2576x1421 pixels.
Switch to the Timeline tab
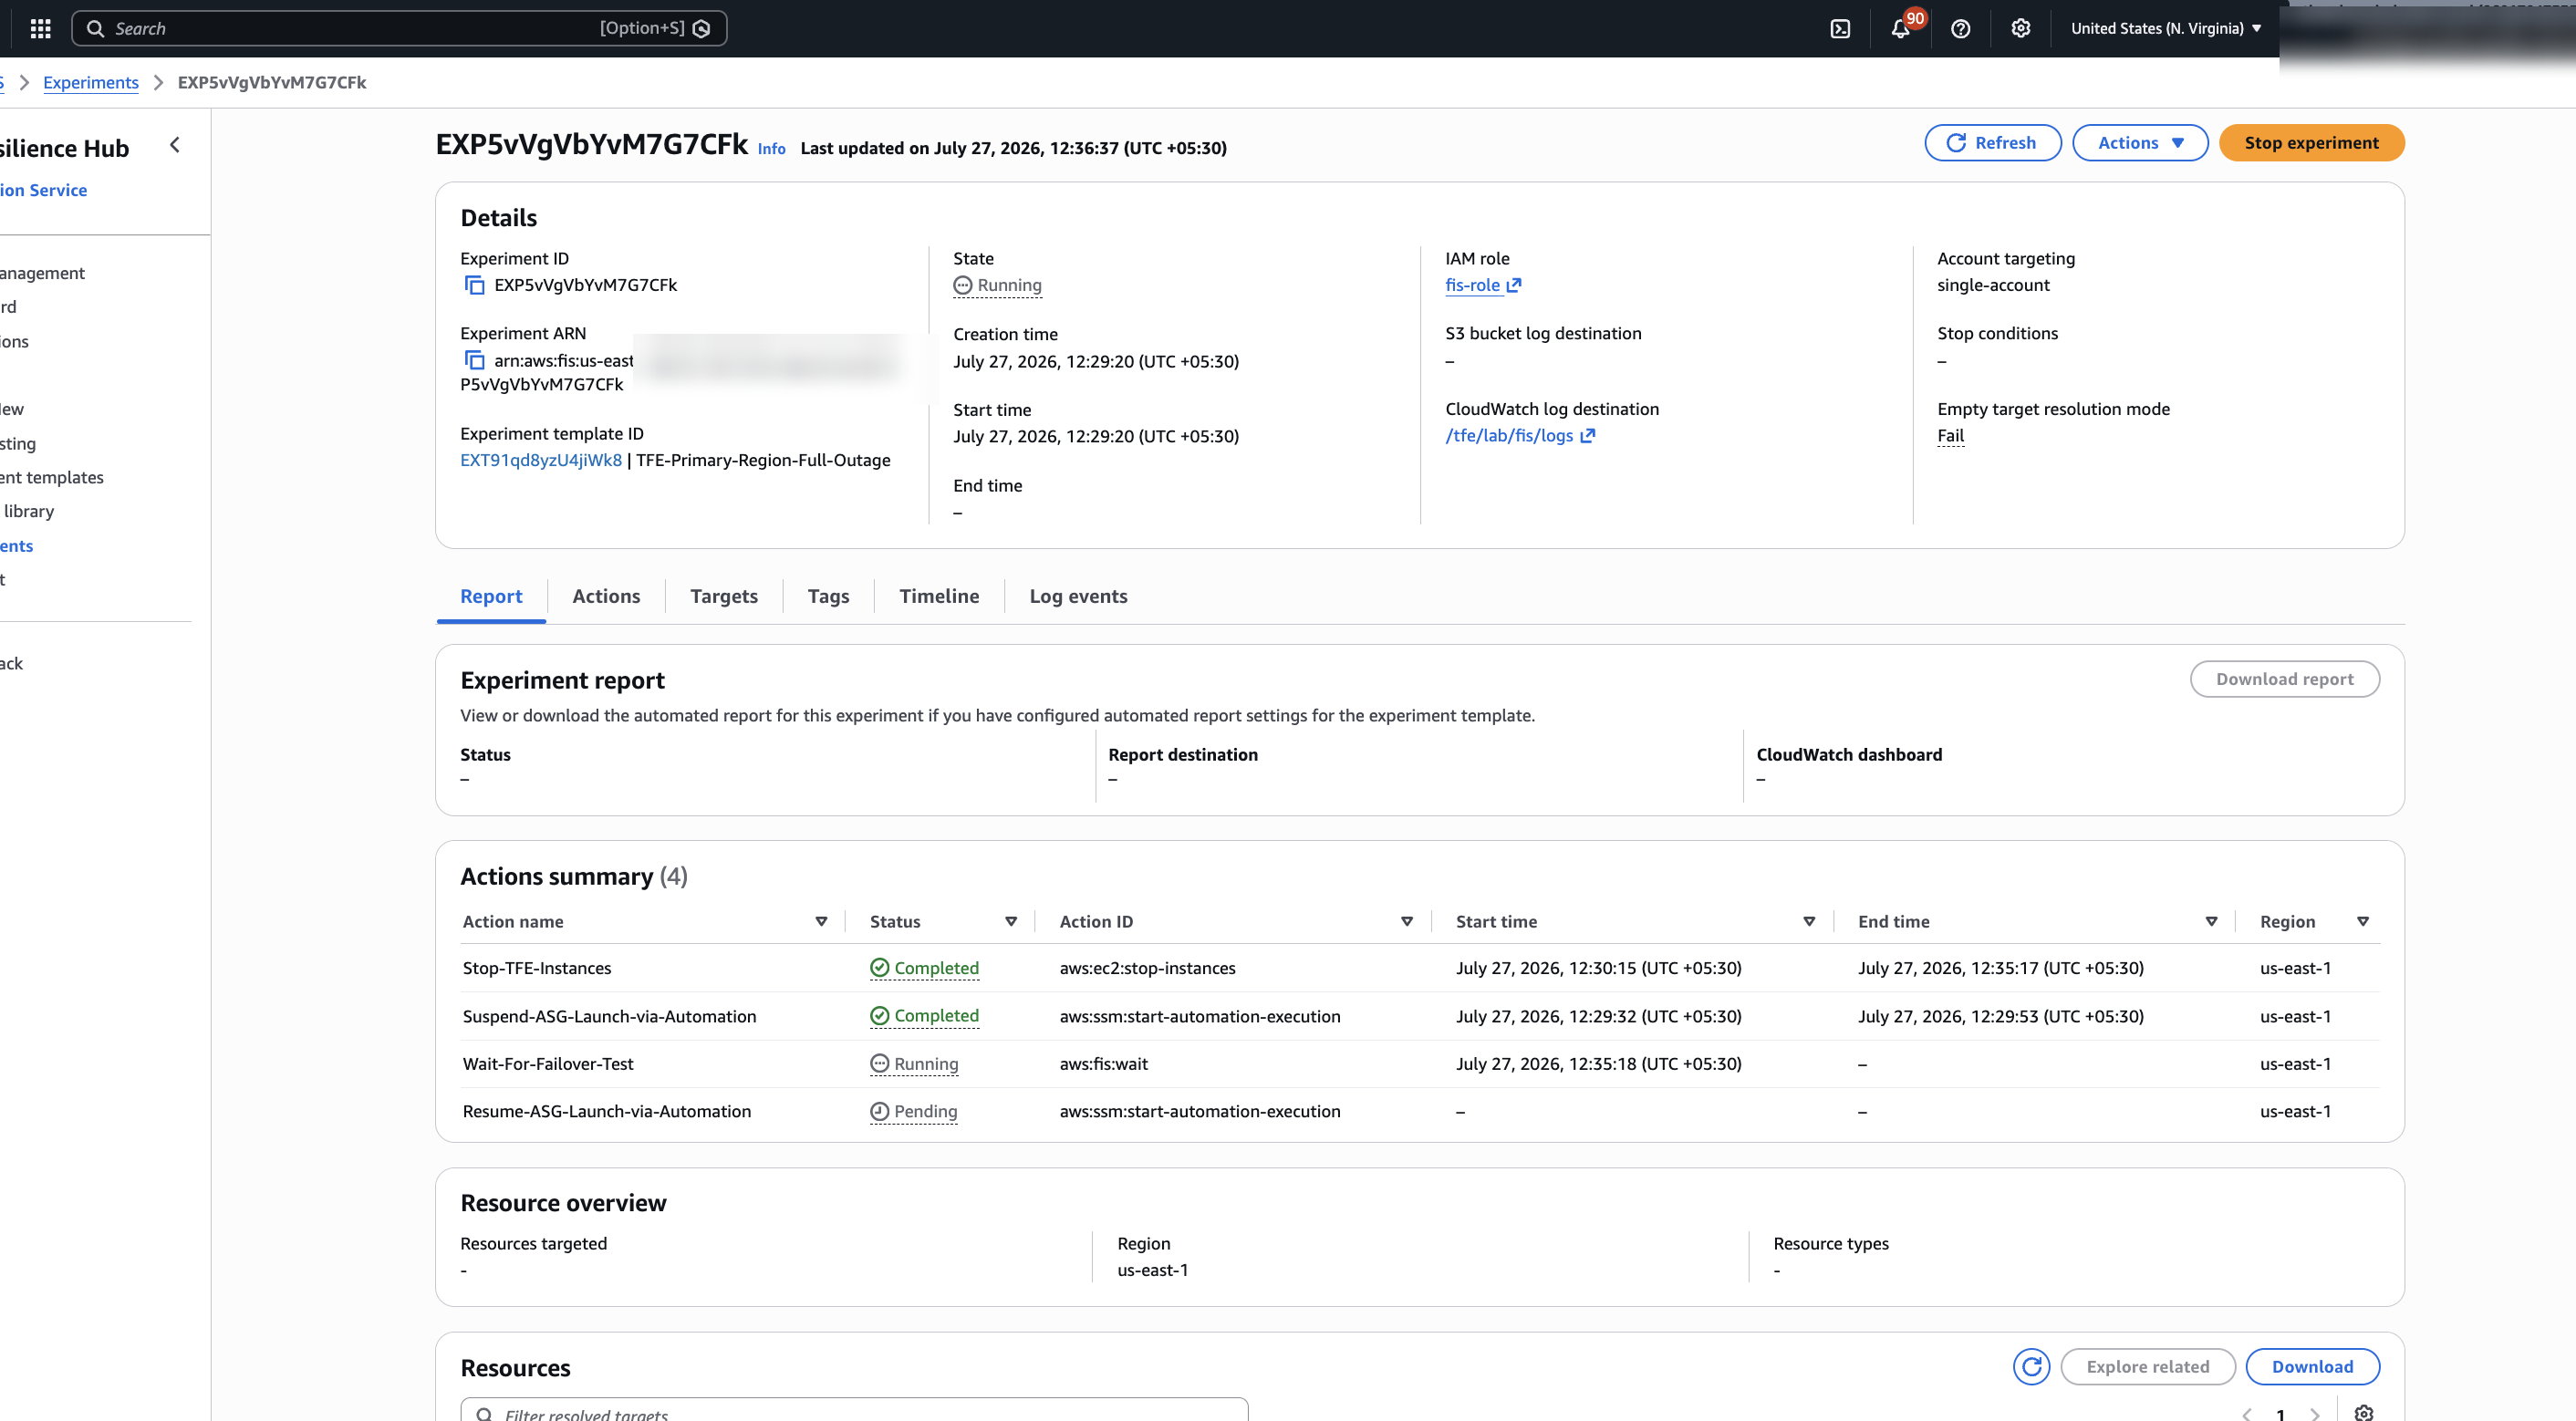pyautogui.click(x=939, y=596)
